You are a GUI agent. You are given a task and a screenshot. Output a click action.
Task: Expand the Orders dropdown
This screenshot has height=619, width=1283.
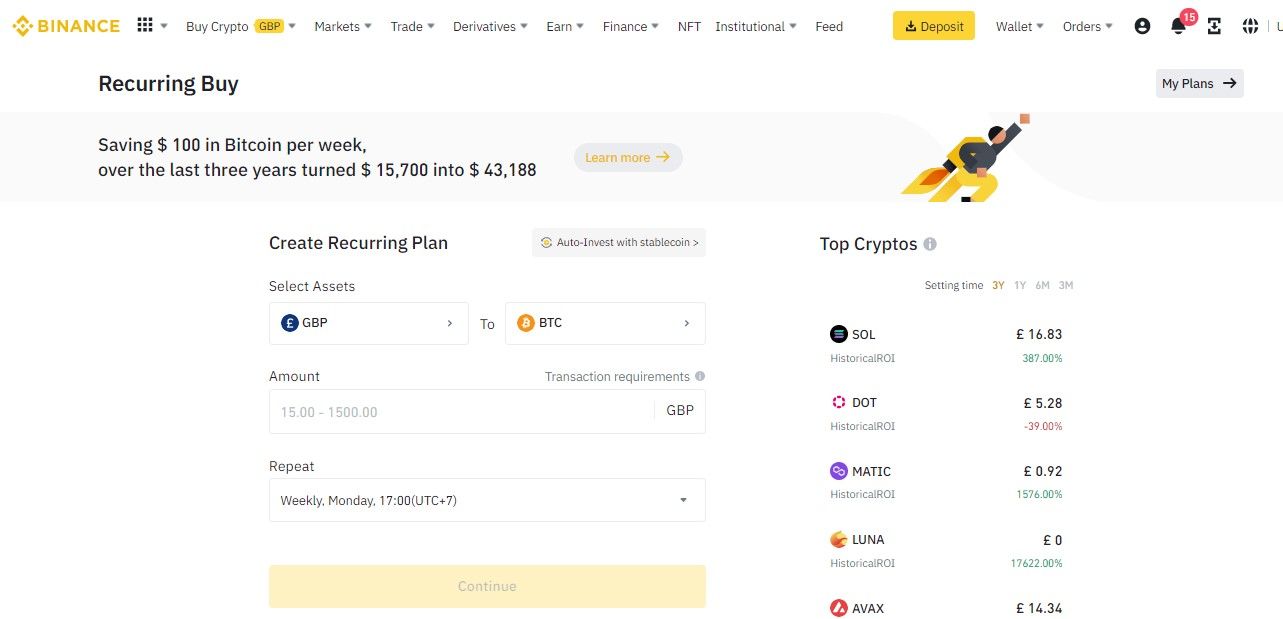(x=1088, y=27)
